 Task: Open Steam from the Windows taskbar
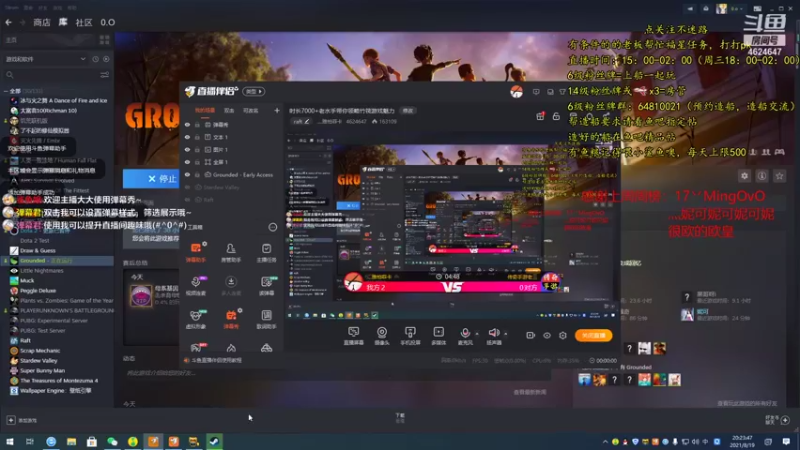[214, 441]
